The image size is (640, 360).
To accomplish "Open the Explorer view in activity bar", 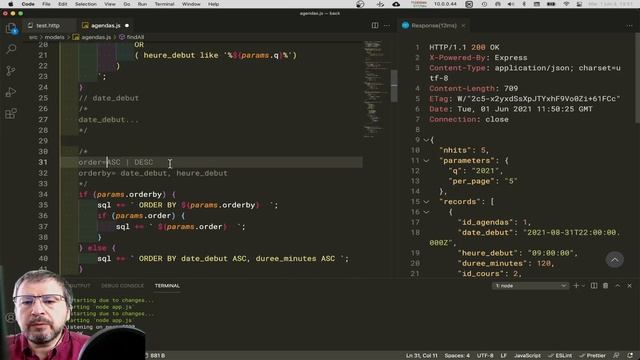I will 11,29.
